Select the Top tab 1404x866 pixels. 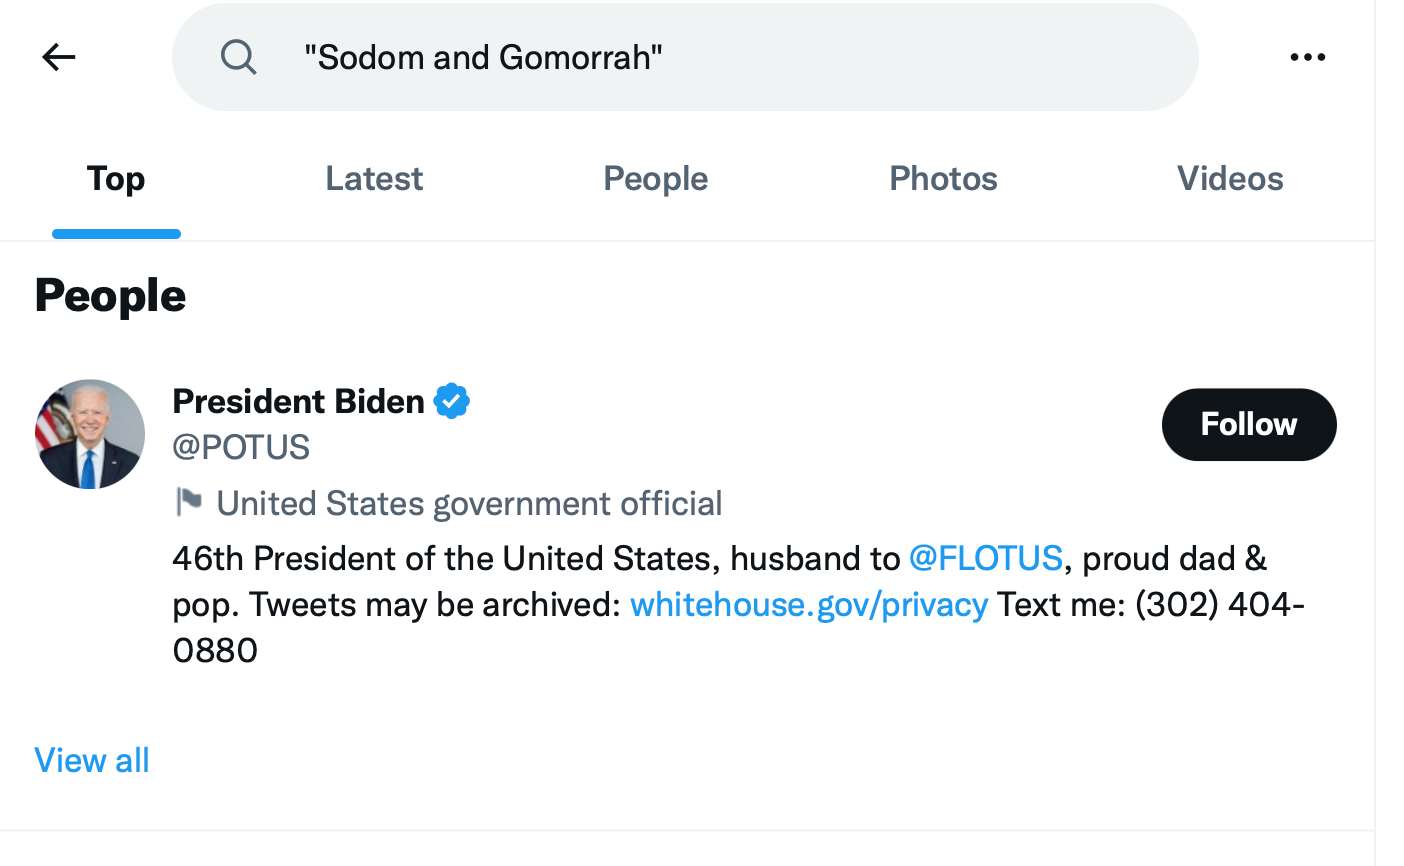click(116, 179)
